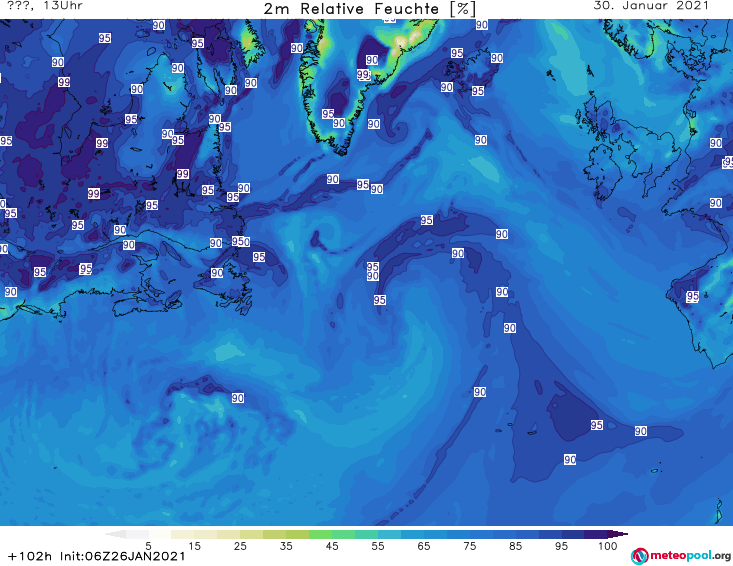
Task: Pick the turquoise legend swatch right of 55
Action: [x=389, y=534]
